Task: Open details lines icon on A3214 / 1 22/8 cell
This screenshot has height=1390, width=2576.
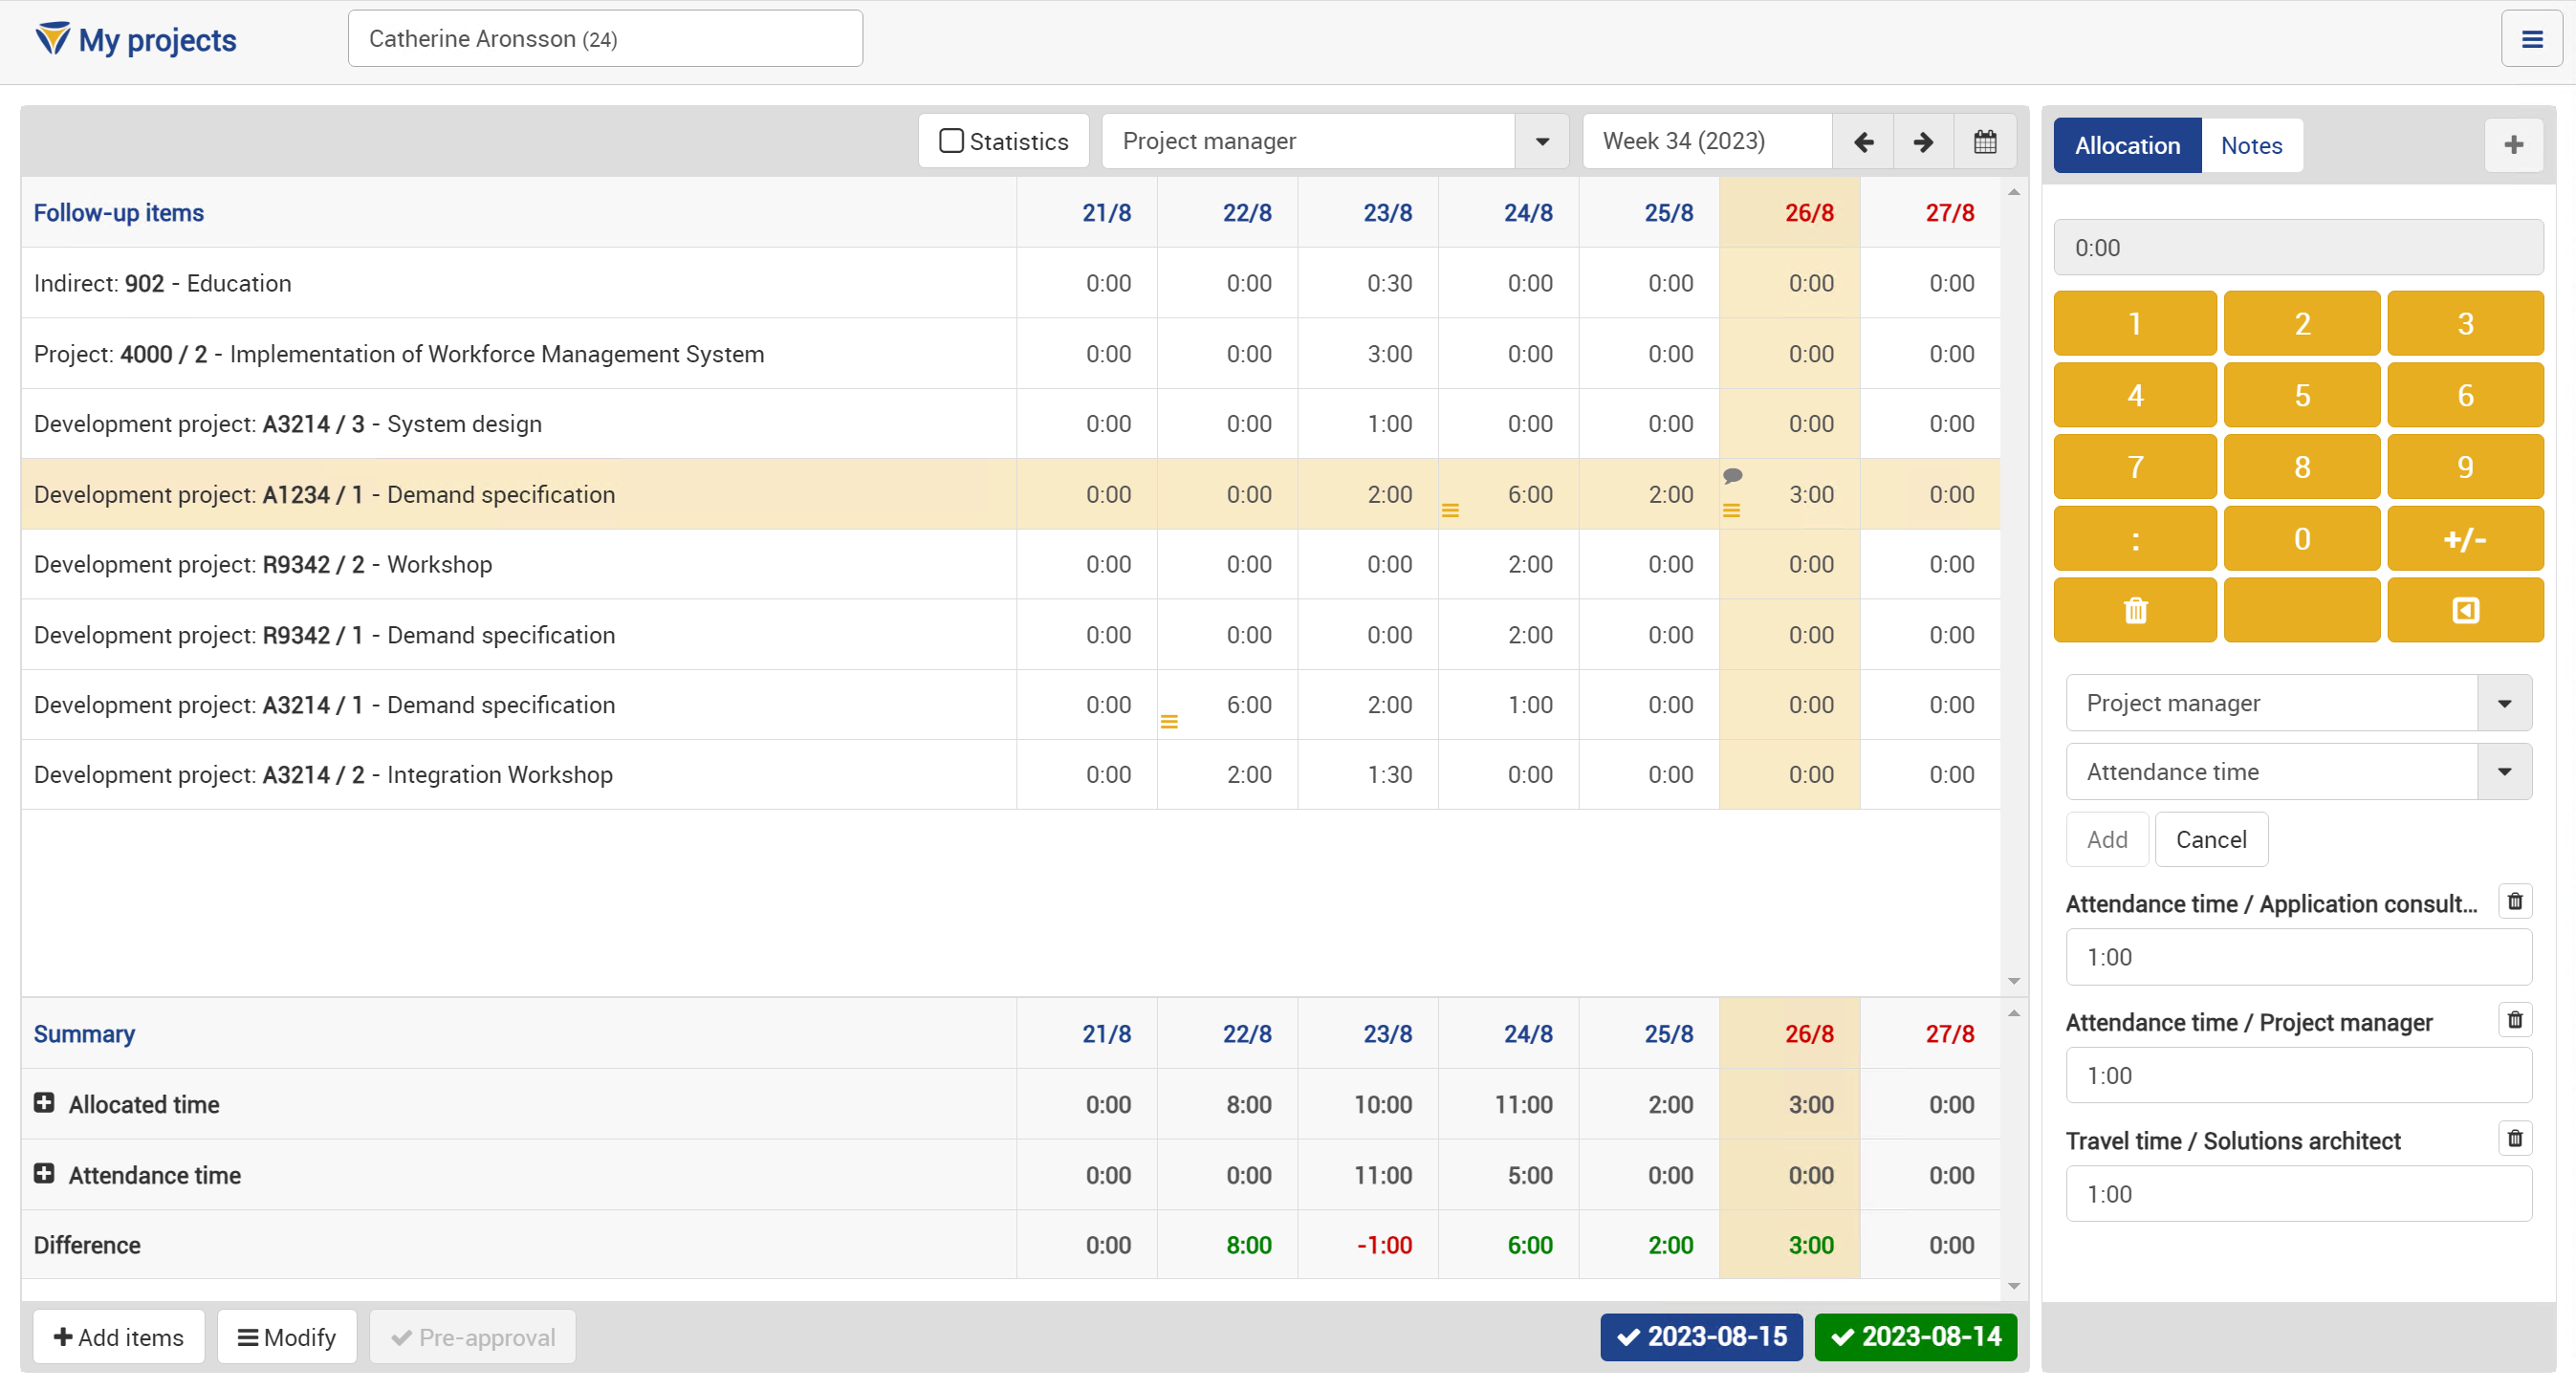Action: click(x=1168, y=722)
